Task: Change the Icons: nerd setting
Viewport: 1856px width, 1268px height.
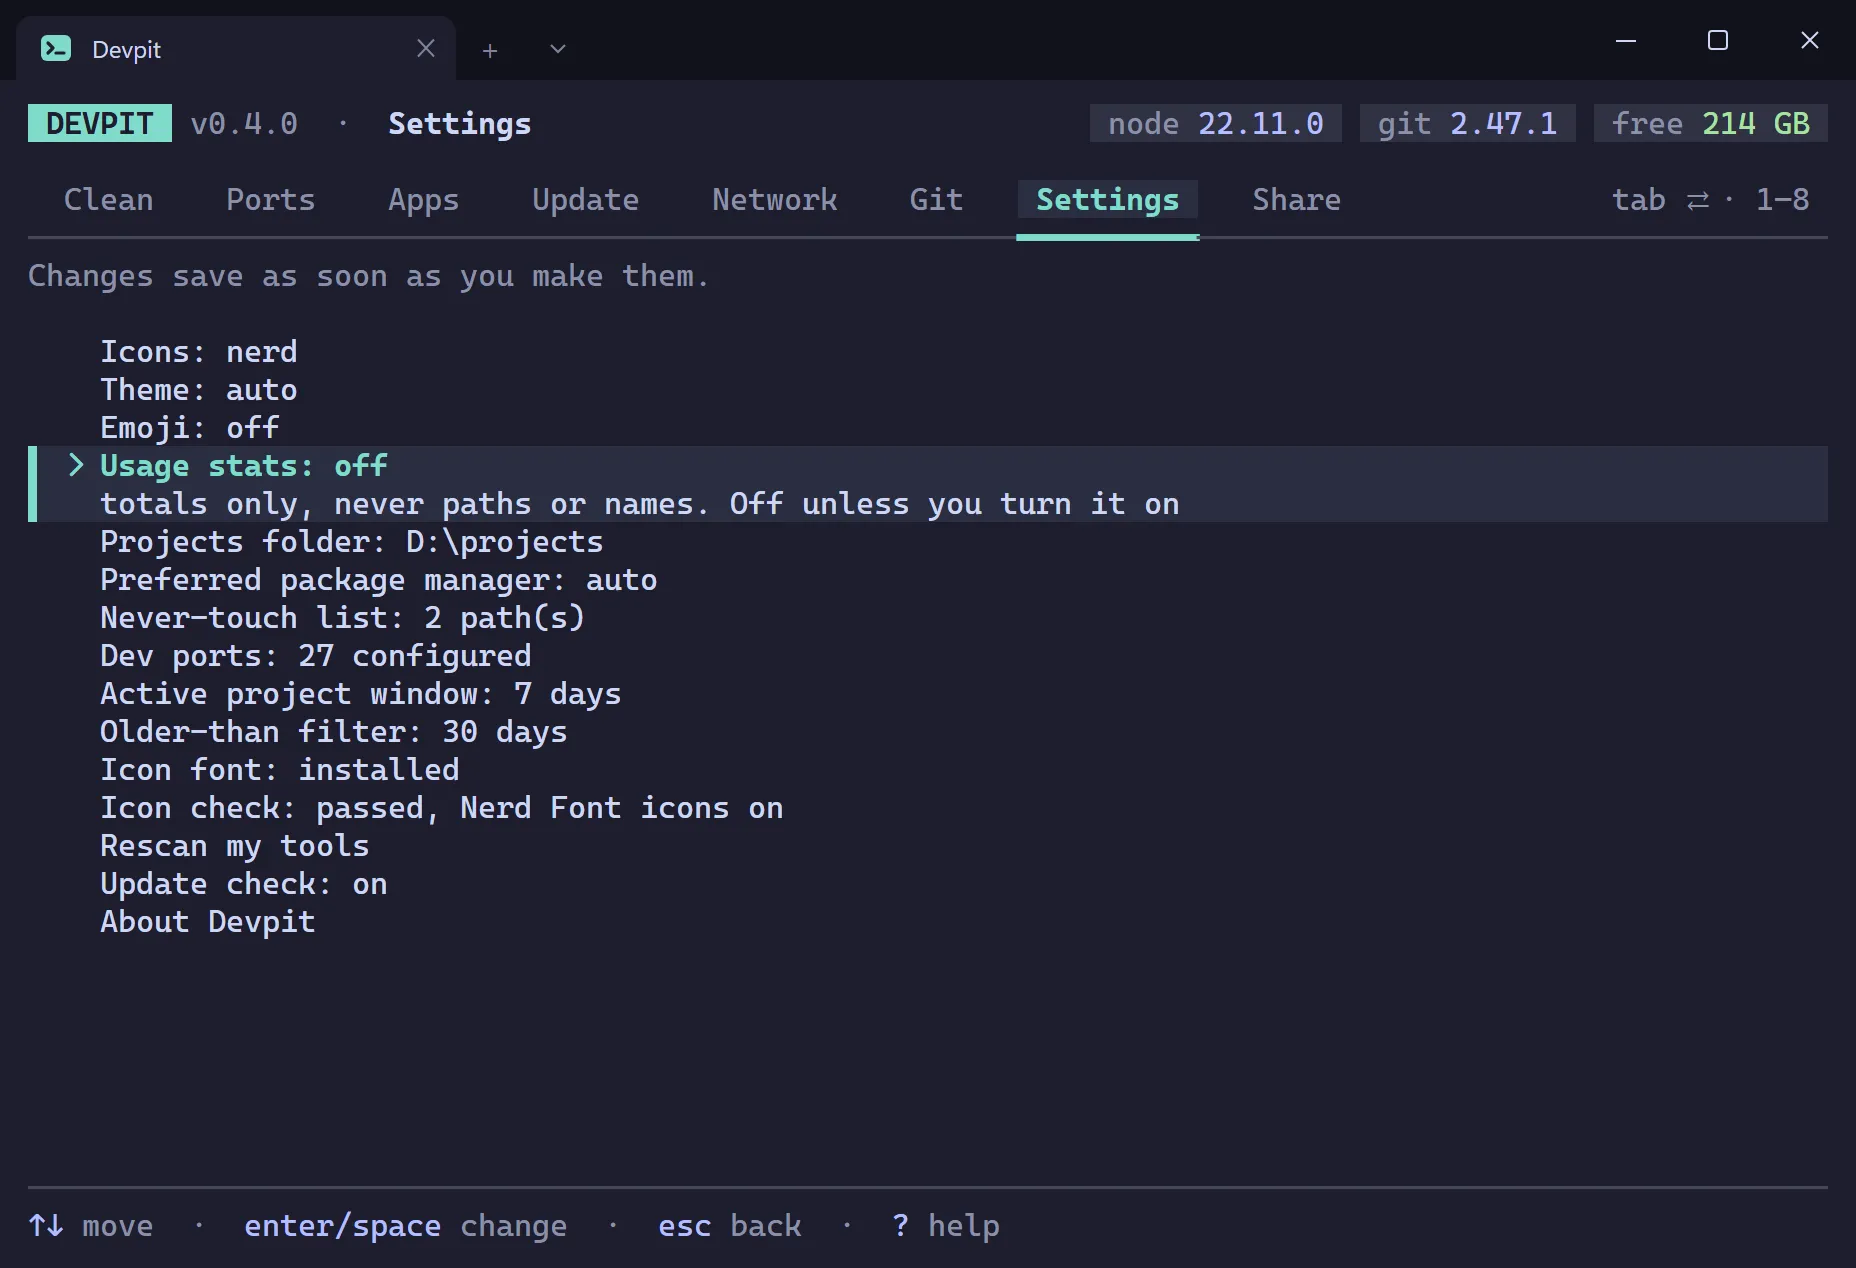Action: [199, 352]
